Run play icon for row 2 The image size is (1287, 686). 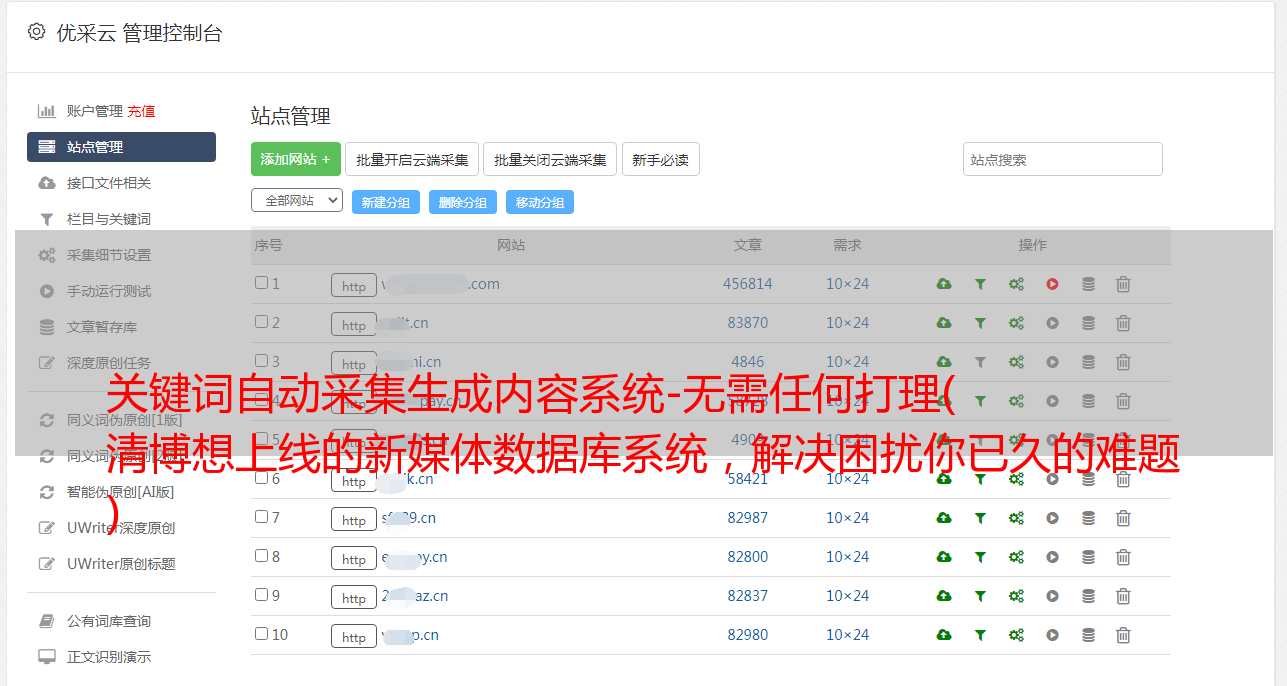point(1052,323)
